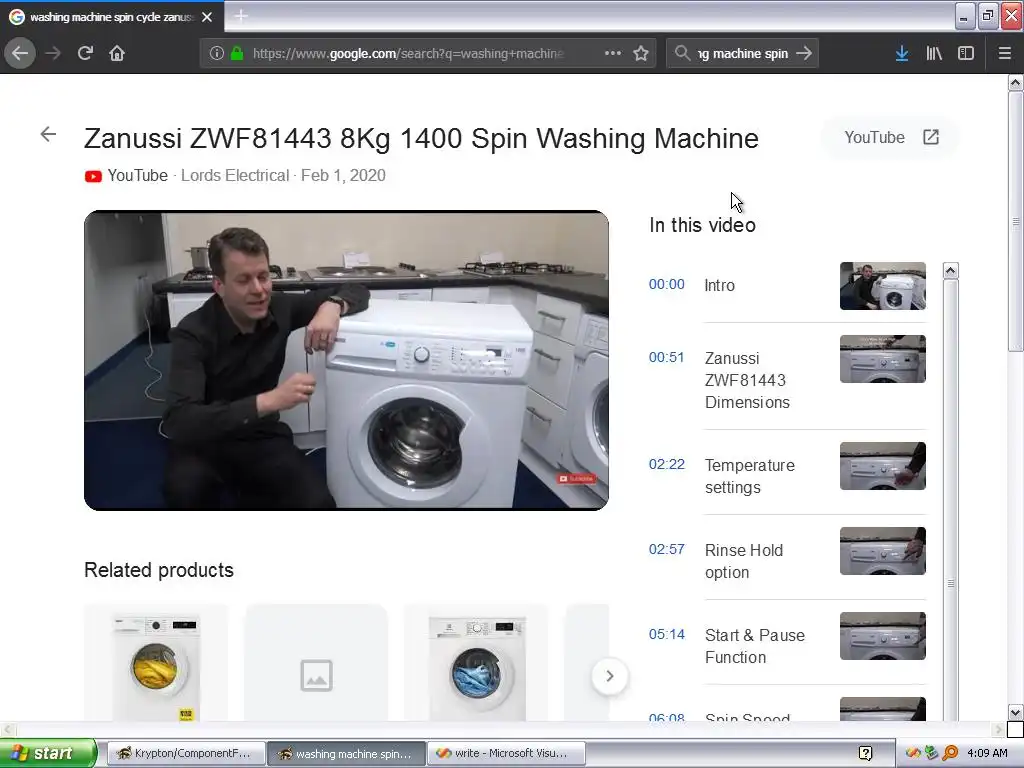The height and width of the screenshot is (768, 1024).
Task: Go to the Firefox home page
Action: click(117, 53)
